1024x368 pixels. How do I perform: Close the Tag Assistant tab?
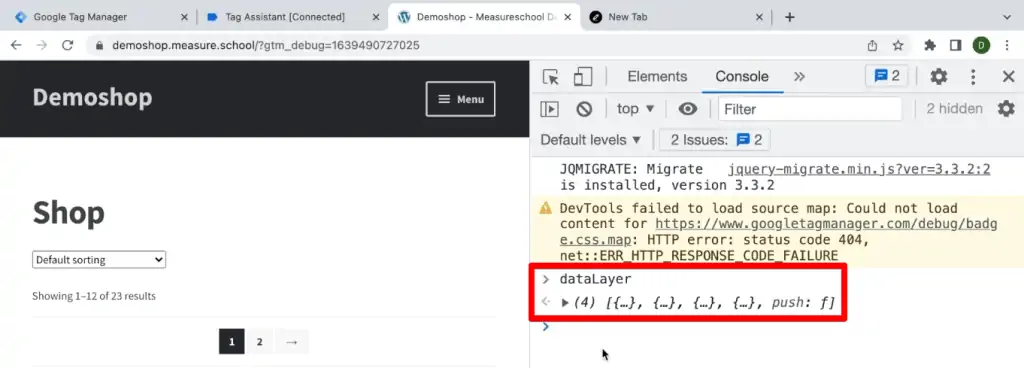[x=376, y=17]
